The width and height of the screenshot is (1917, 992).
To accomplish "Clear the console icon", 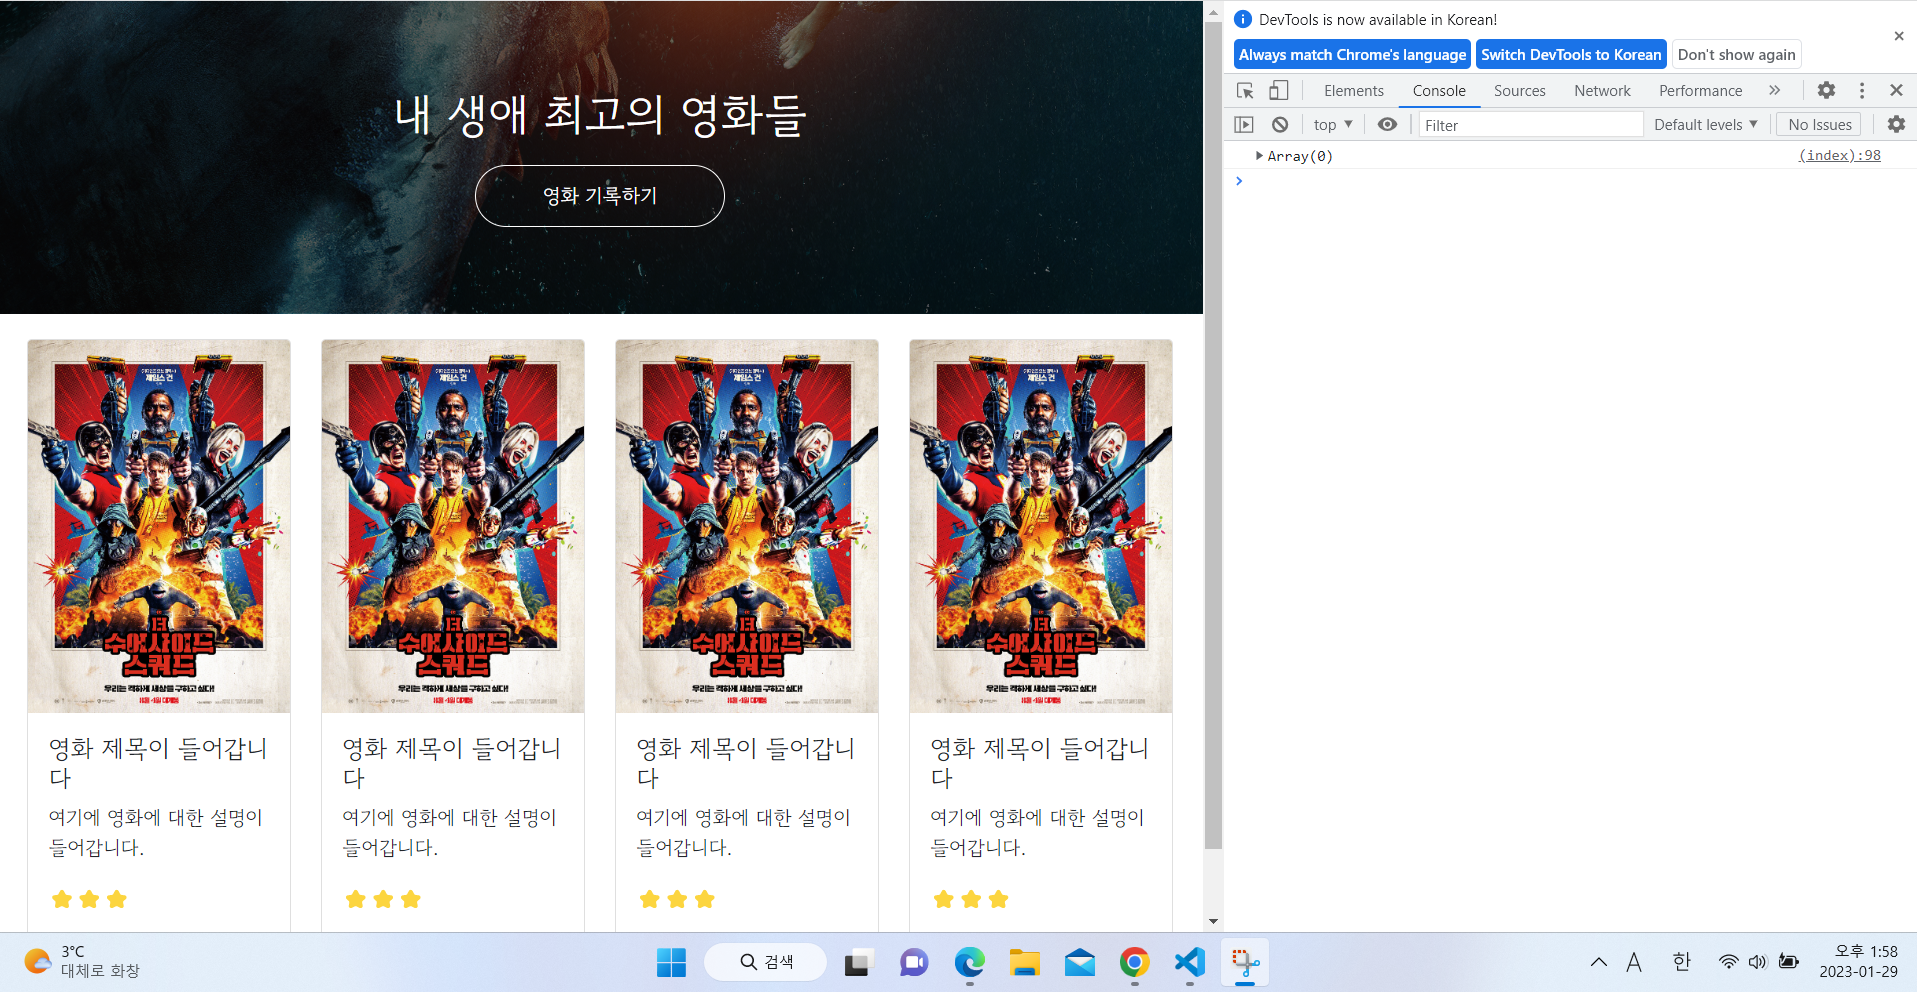I will (1280, 125).
